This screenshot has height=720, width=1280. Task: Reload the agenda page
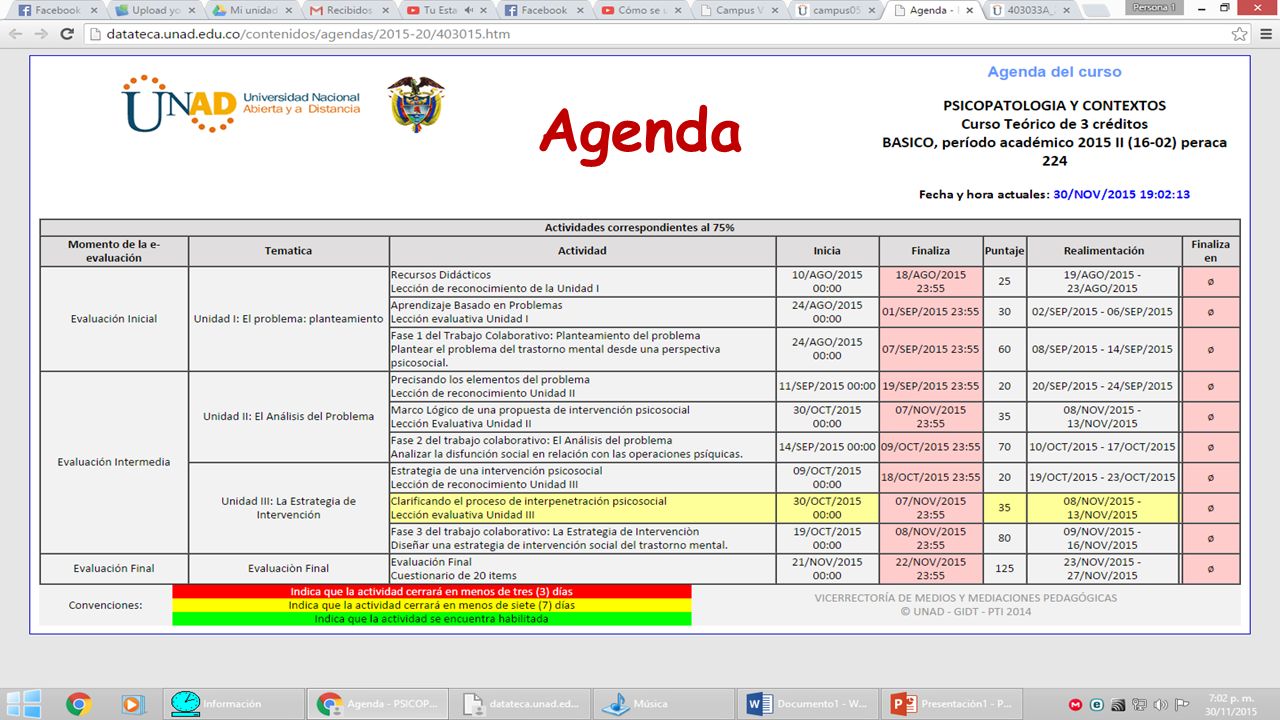tap(67, 33)
